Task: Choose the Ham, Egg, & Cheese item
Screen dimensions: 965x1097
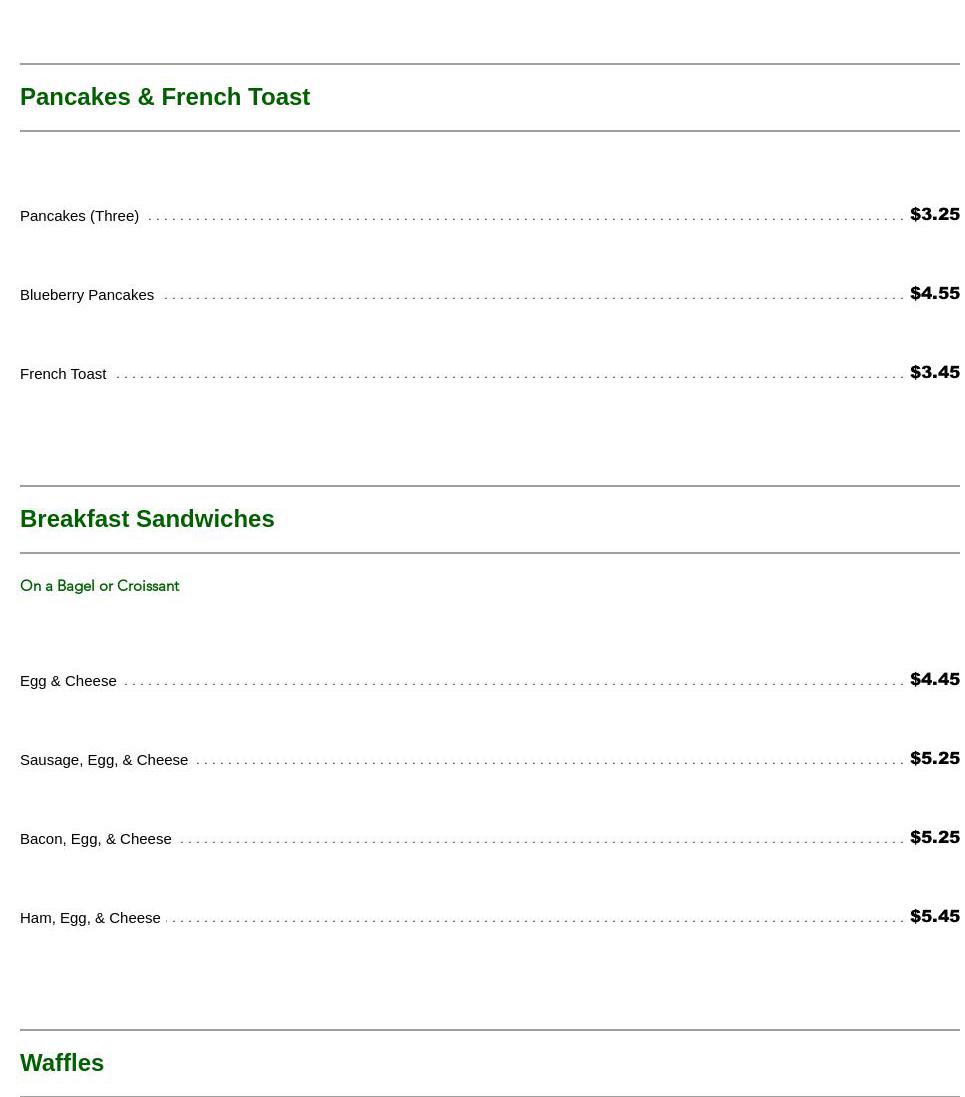Action: 90,918
